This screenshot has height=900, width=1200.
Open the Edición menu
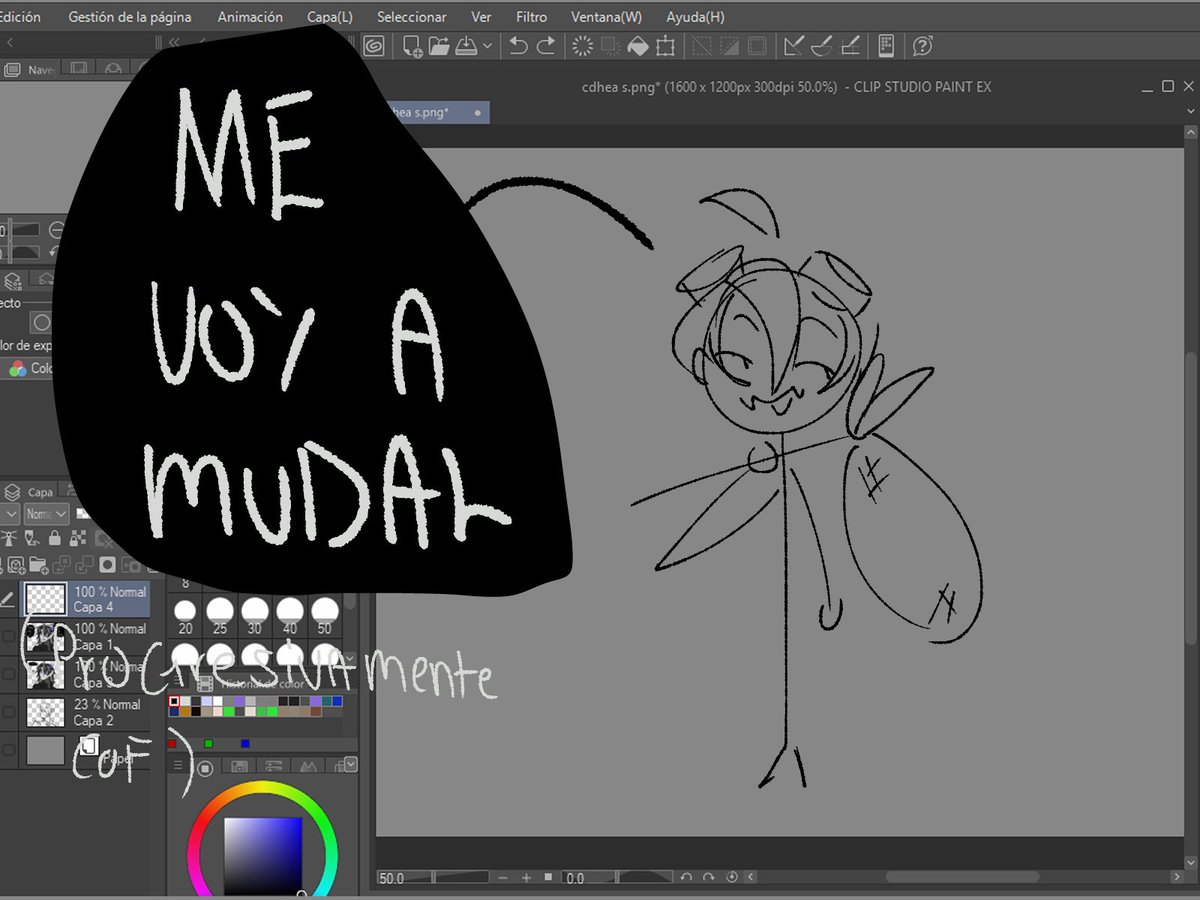pos(20,17)
